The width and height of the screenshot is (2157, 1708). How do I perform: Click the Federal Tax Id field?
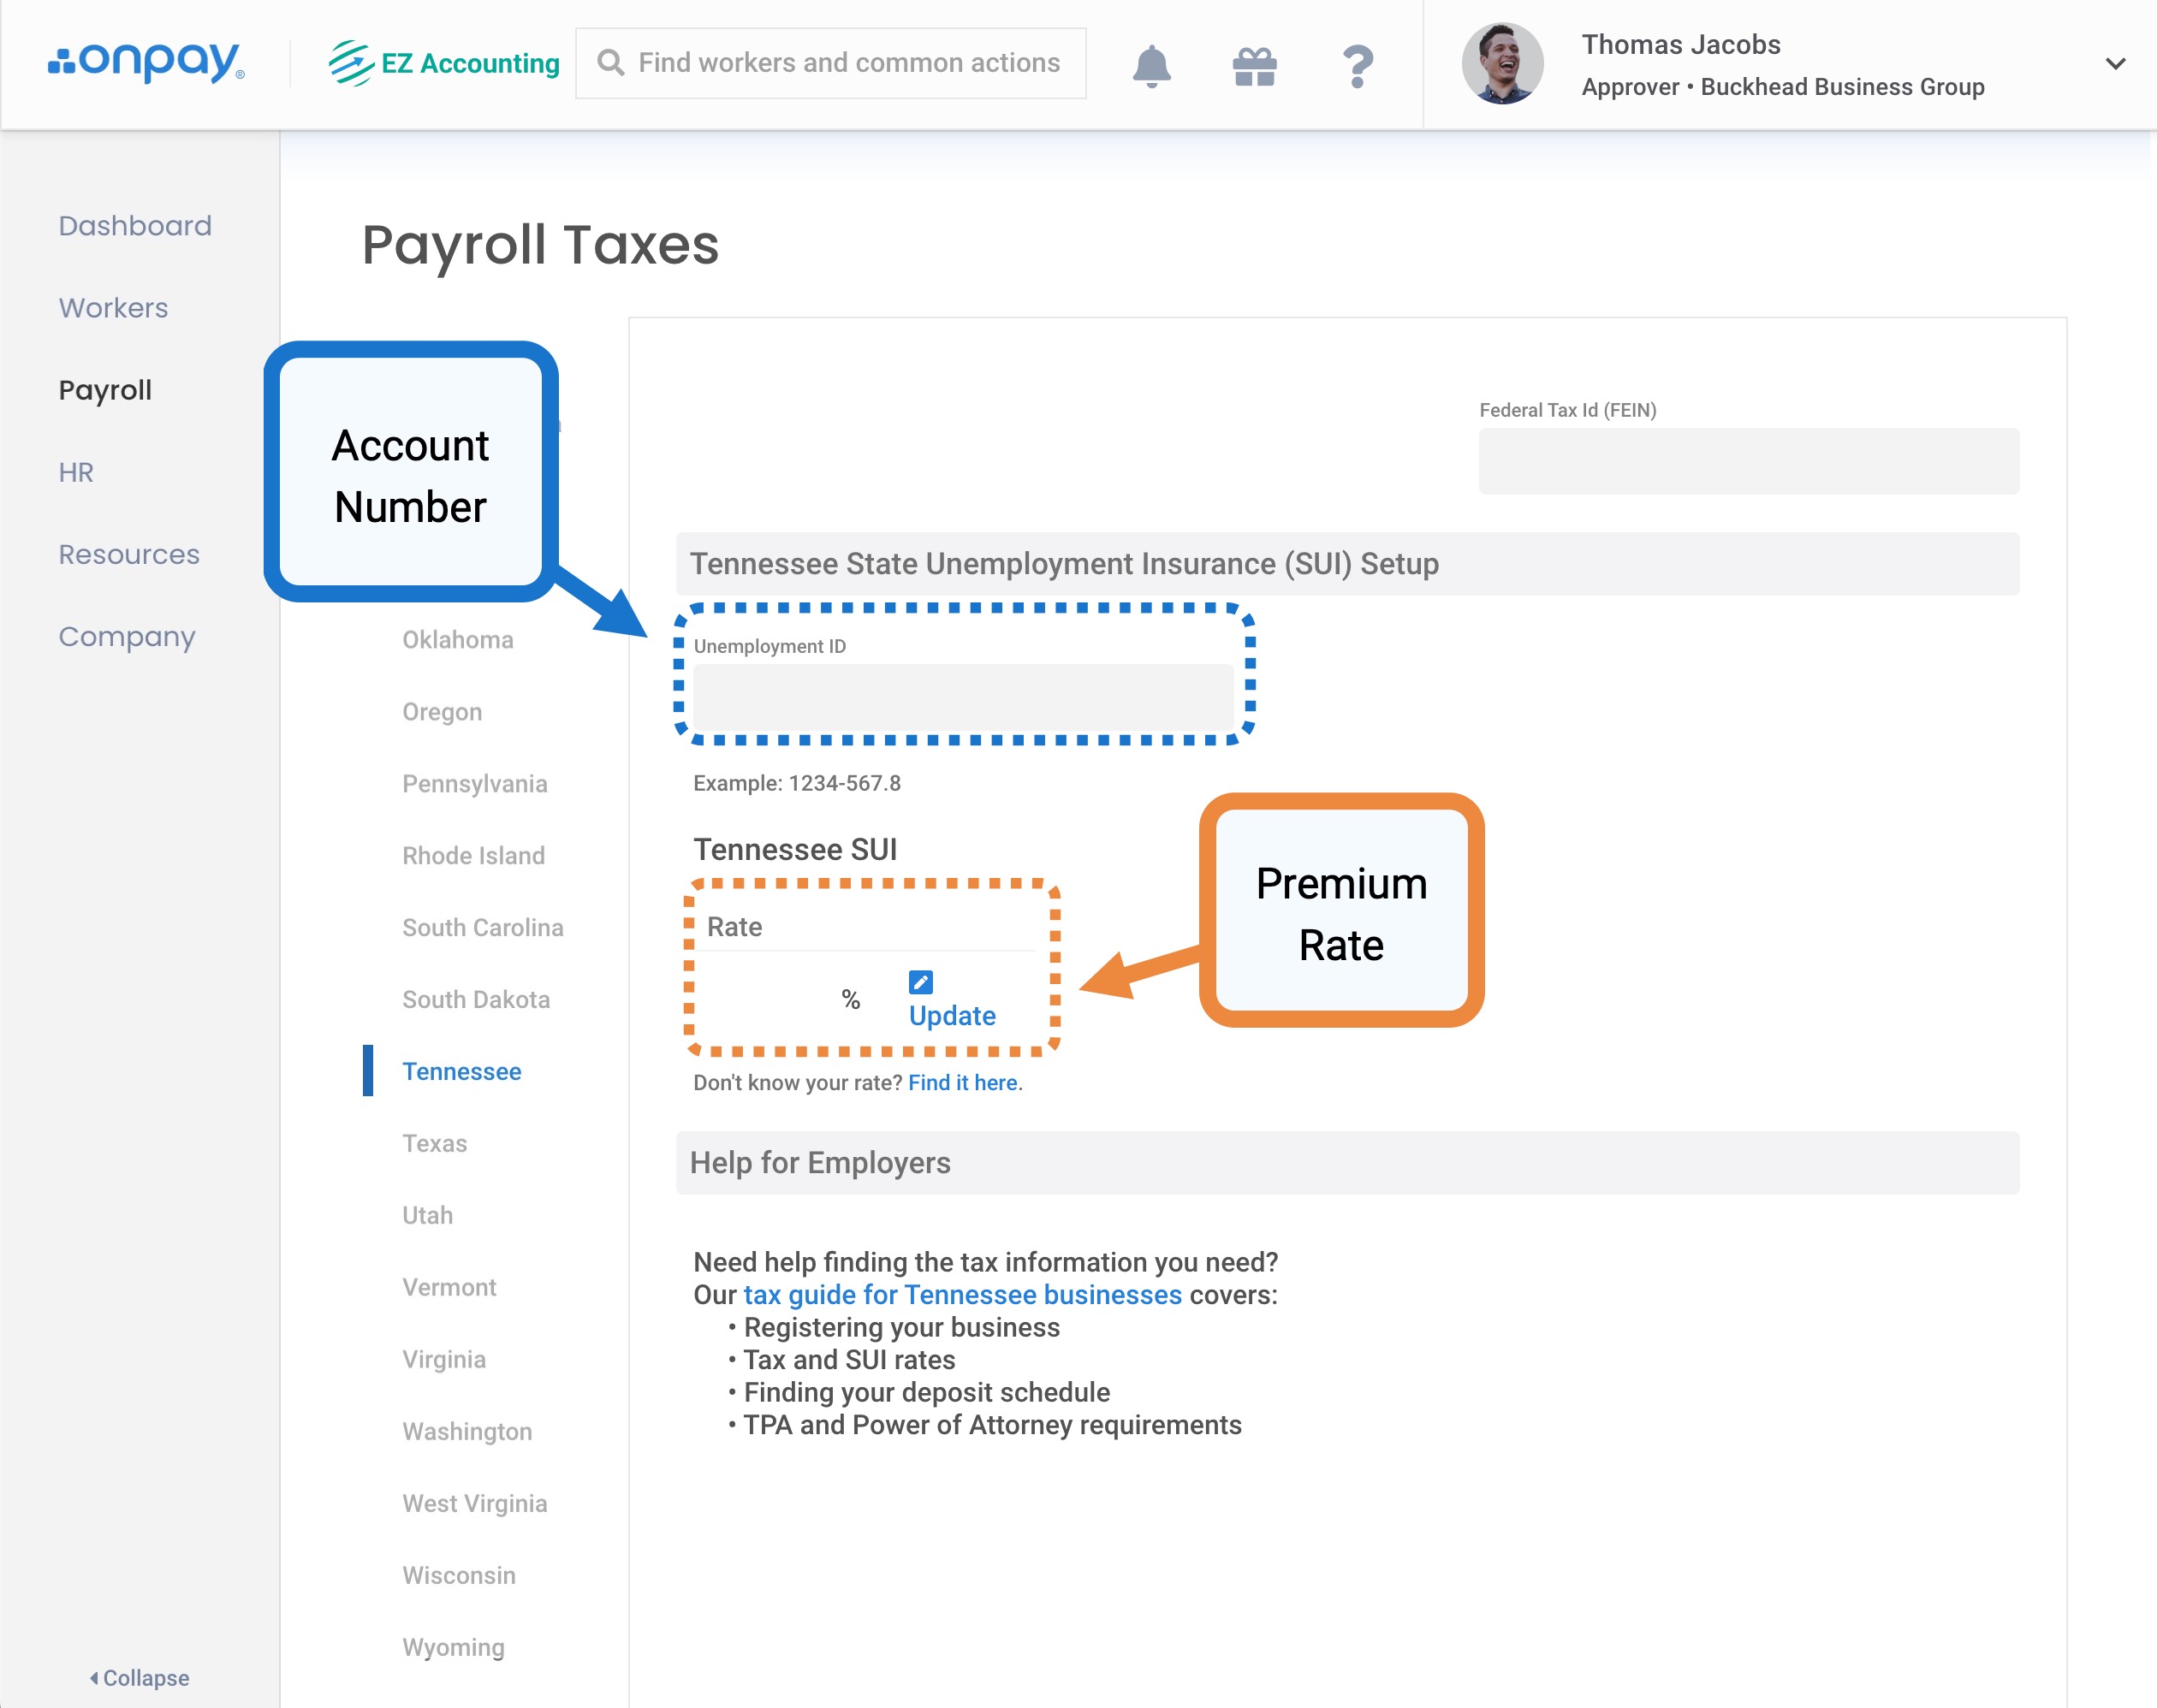(x=1748, y=461)
